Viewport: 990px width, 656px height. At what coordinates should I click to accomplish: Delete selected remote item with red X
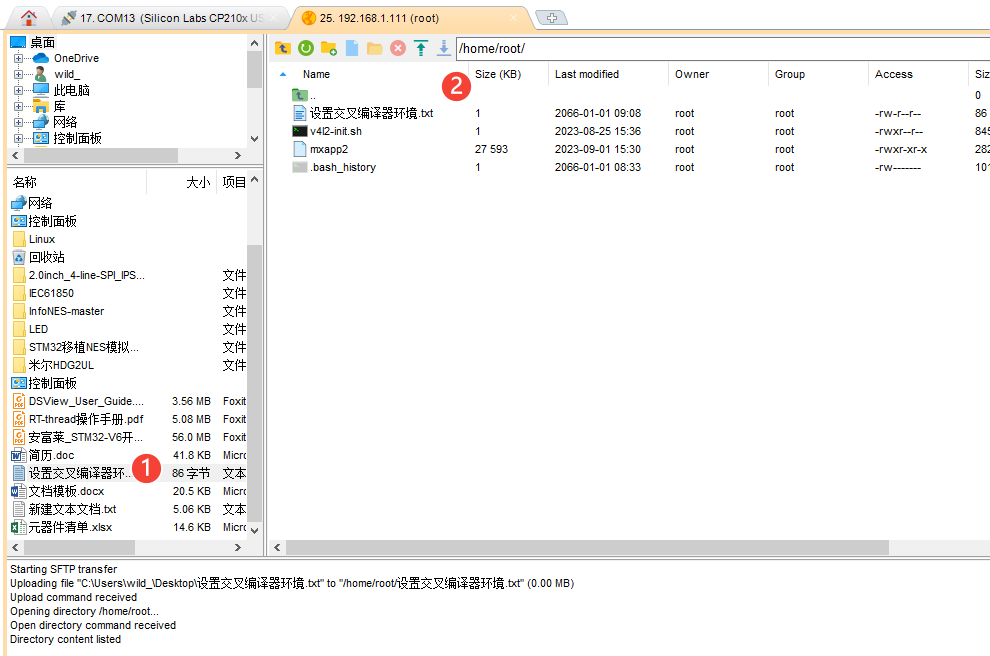(x=398, y=48)
